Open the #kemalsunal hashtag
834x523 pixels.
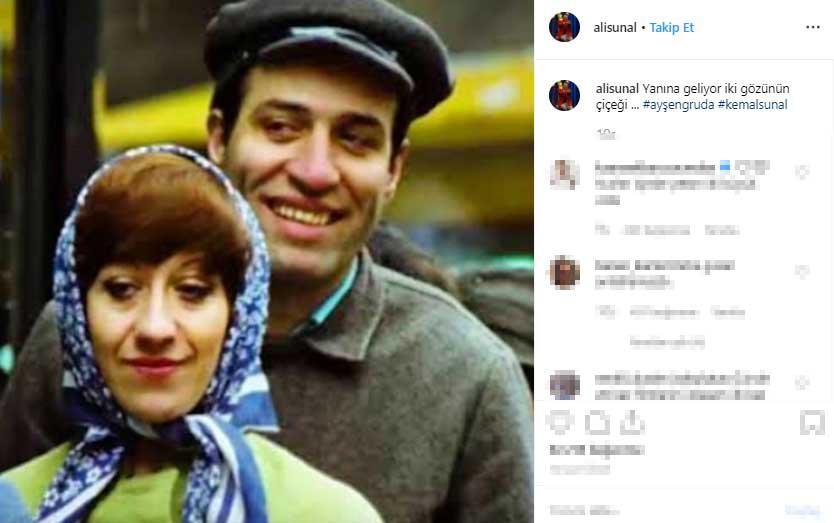pos(753,105)
